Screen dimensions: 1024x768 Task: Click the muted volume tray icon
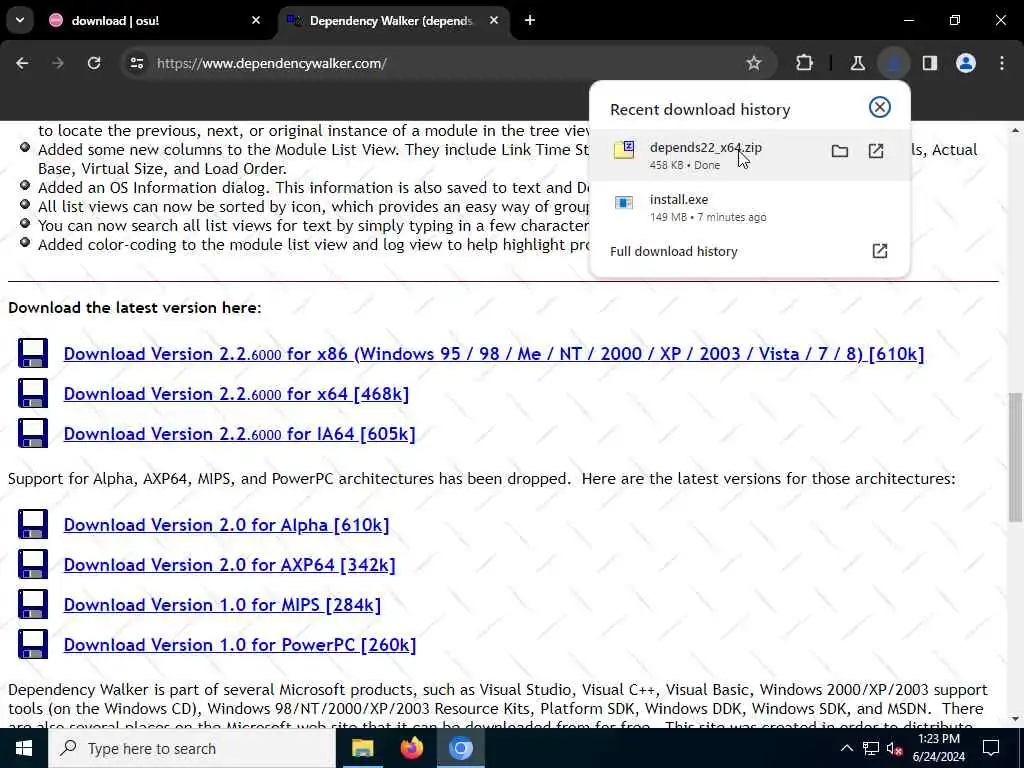pyautogui.click(x=895, y=749)
